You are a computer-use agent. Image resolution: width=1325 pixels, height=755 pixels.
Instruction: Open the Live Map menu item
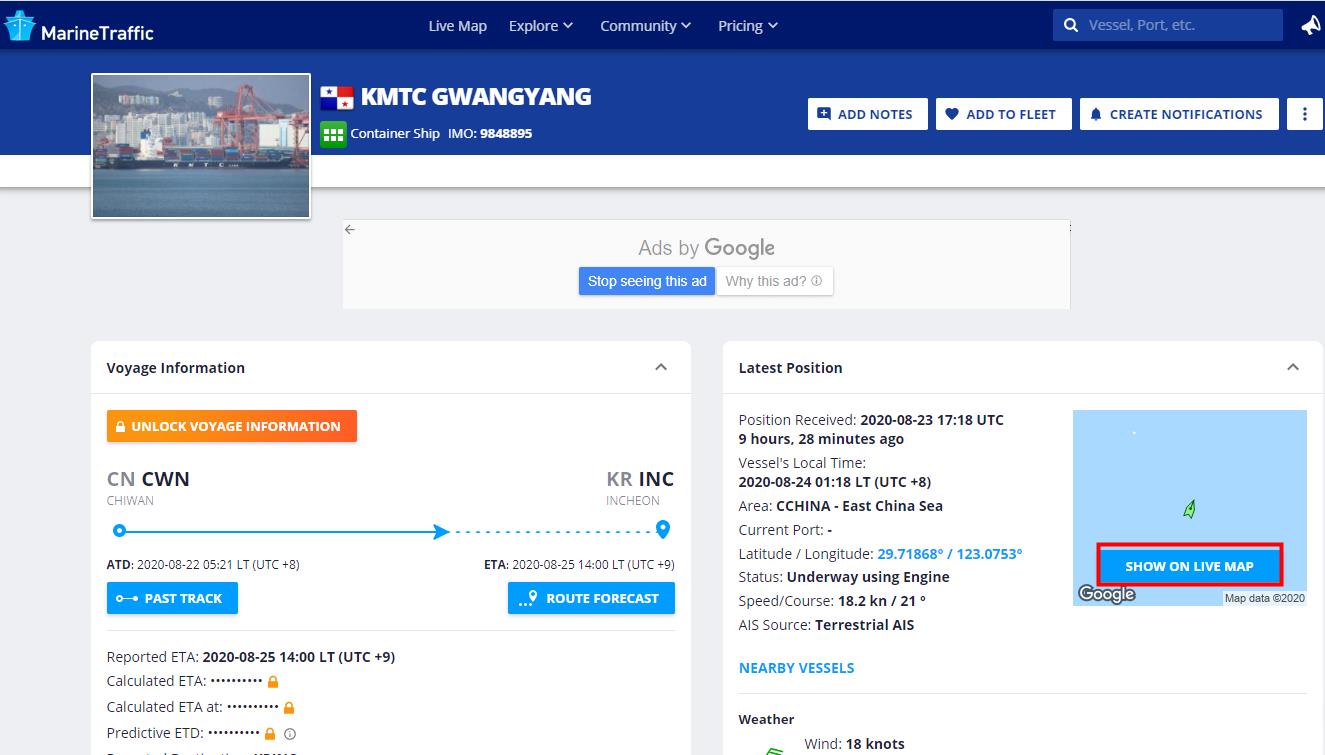coord(457,26)
